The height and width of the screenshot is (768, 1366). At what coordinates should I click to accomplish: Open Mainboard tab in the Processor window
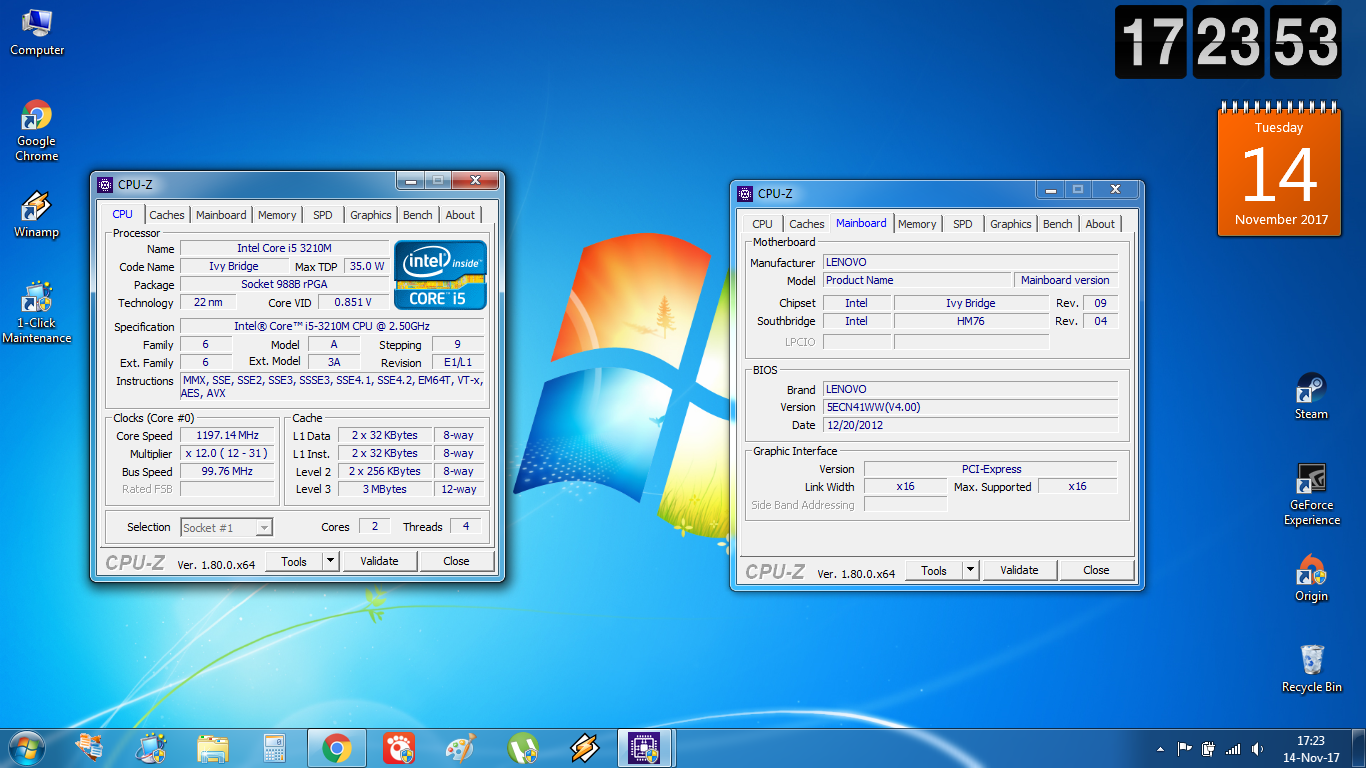coord(221,215)
